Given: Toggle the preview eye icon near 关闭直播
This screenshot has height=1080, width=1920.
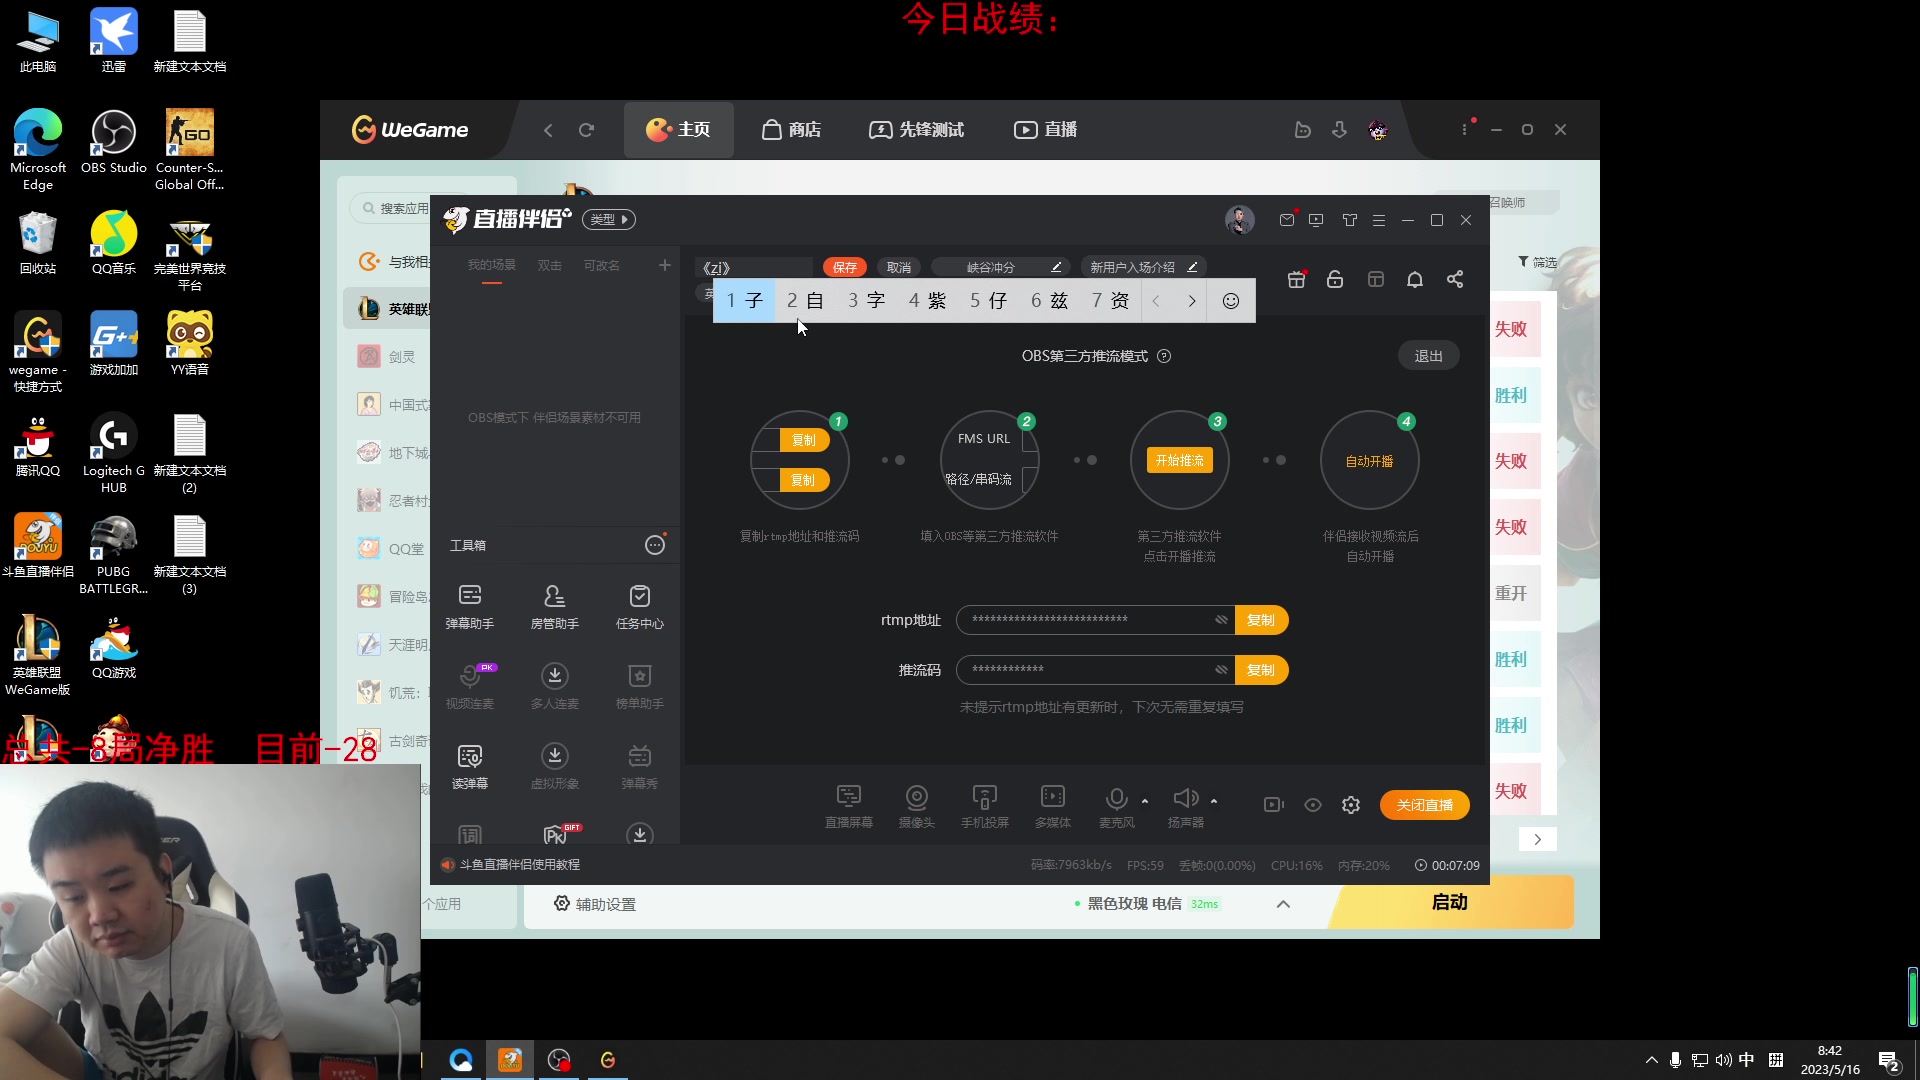Looking at the screenshot, I should click(1313, 805).
